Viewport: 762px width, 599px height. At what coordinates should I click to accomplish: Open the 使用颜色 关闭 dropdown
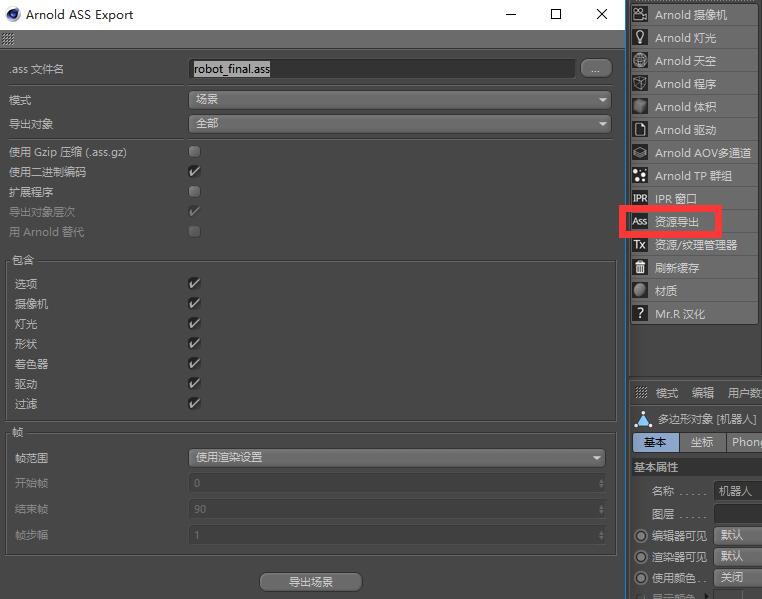(x=738, y=577)
